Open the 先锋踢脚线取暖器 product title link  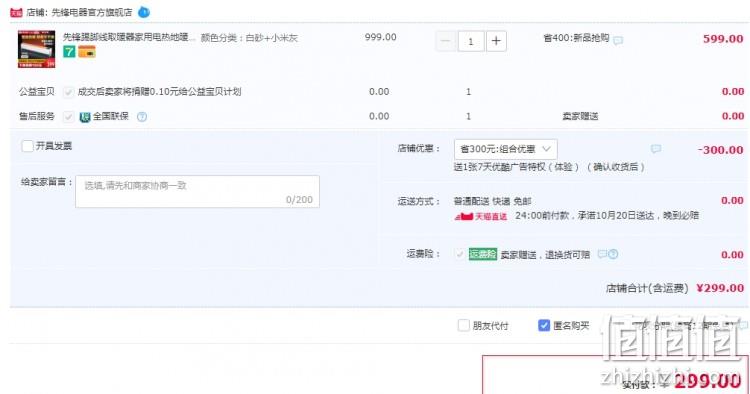(x=129, y=37)
